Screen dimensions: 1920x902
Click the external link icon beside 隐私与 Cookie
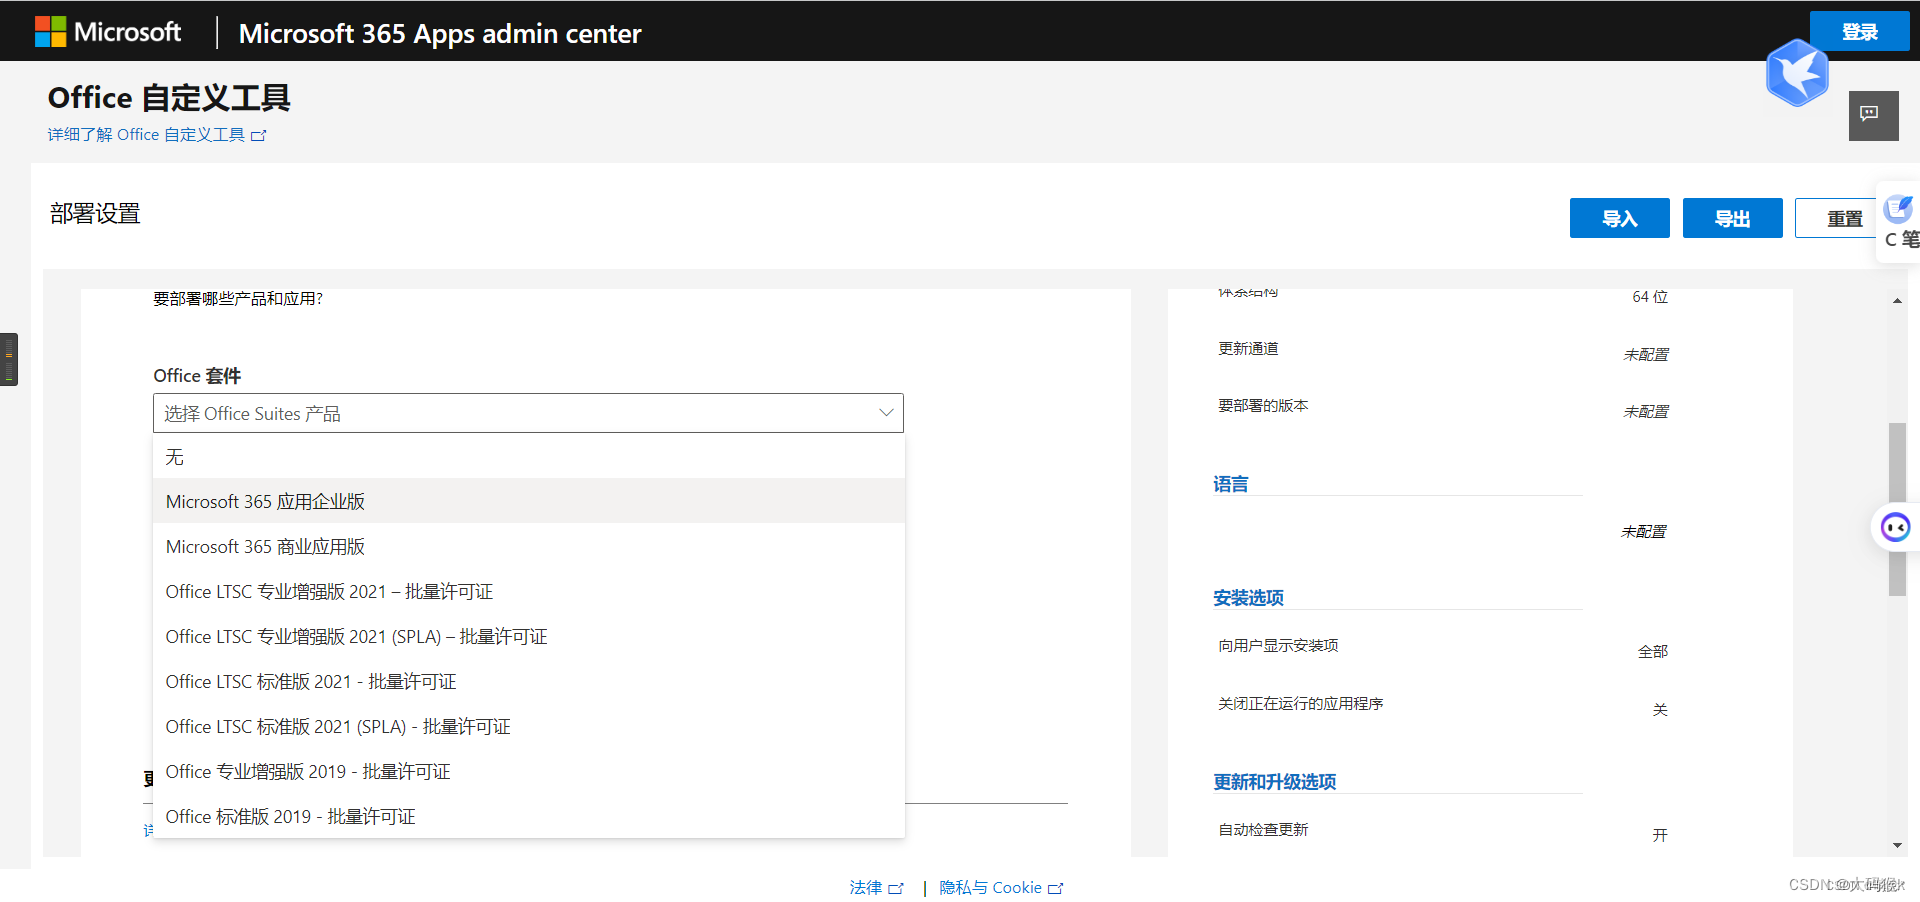[1056, 888]
